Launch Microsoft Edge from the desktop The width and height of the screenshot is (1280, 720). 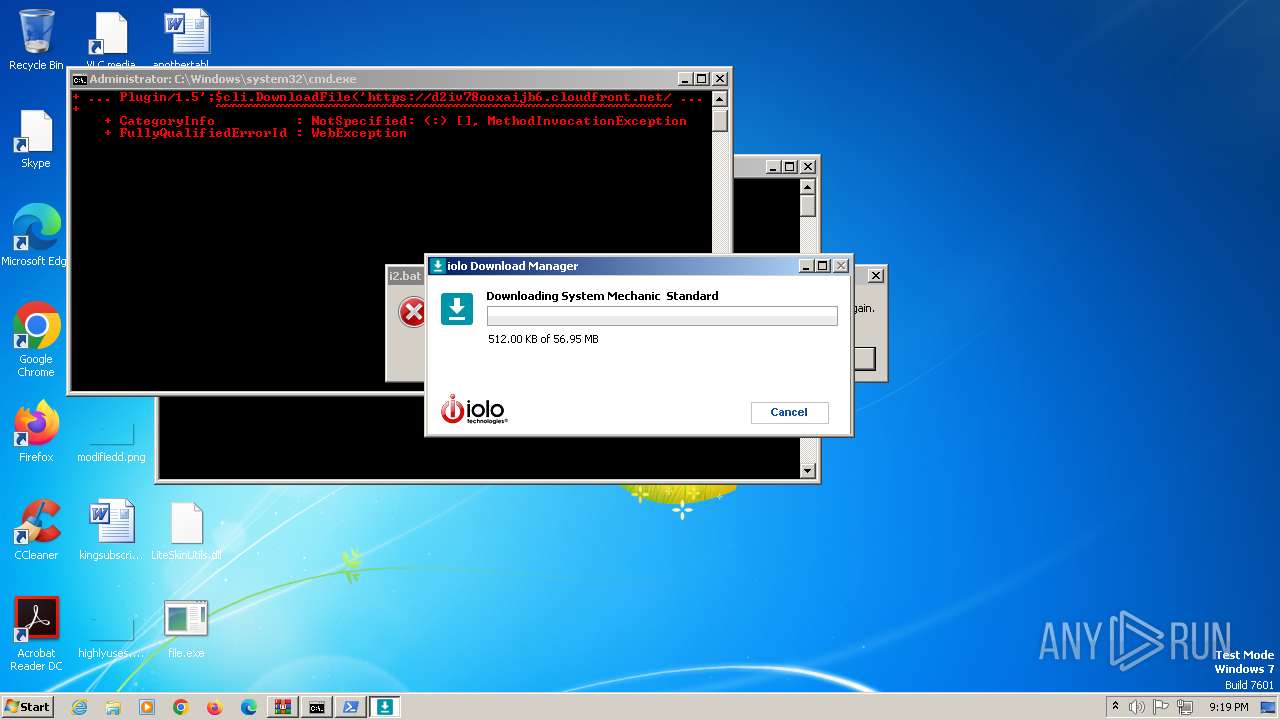point(36,236)
